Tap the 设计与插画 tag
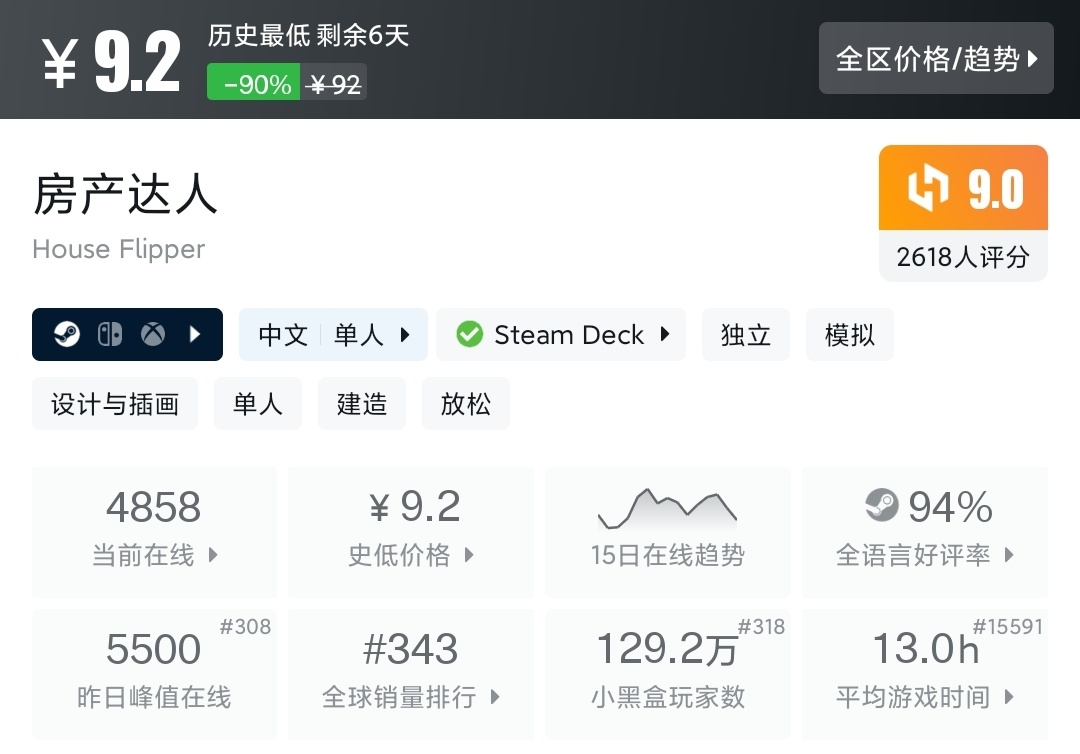 [x=115, y=404]
